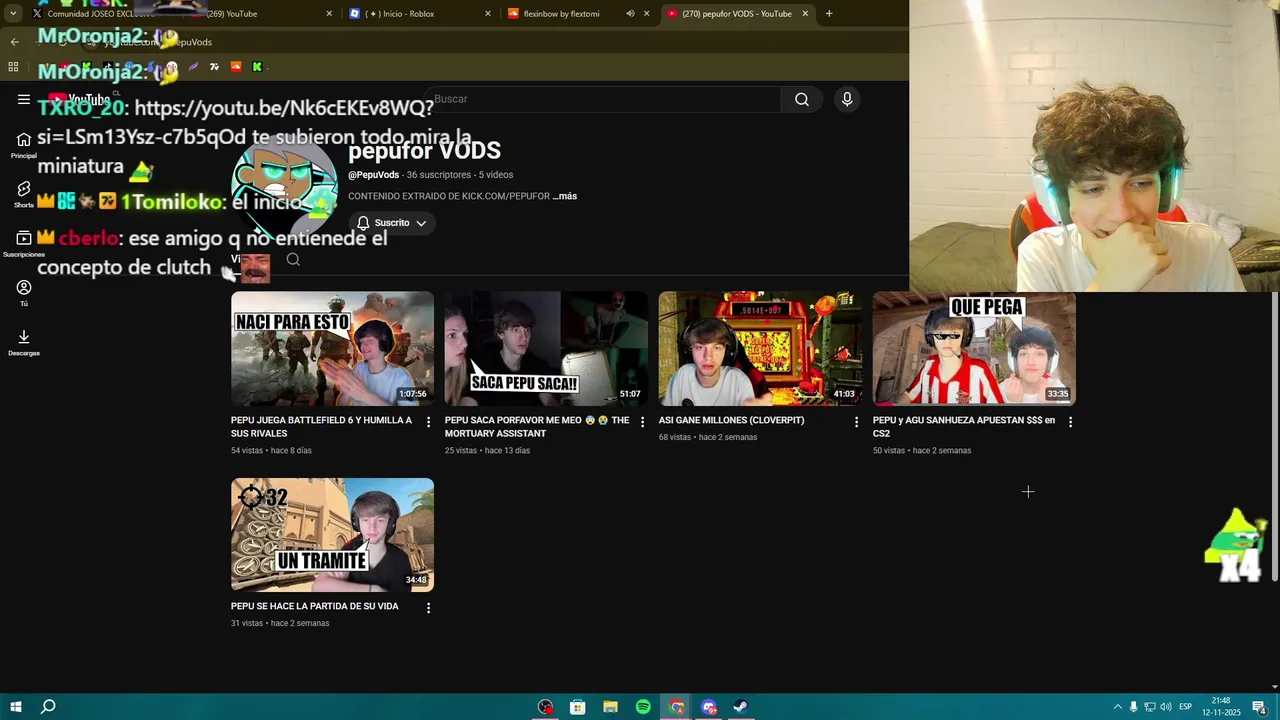Open options menu for Cloverpit video
This screenshot has width=1280, height=720.
click(x=857, y=423)
